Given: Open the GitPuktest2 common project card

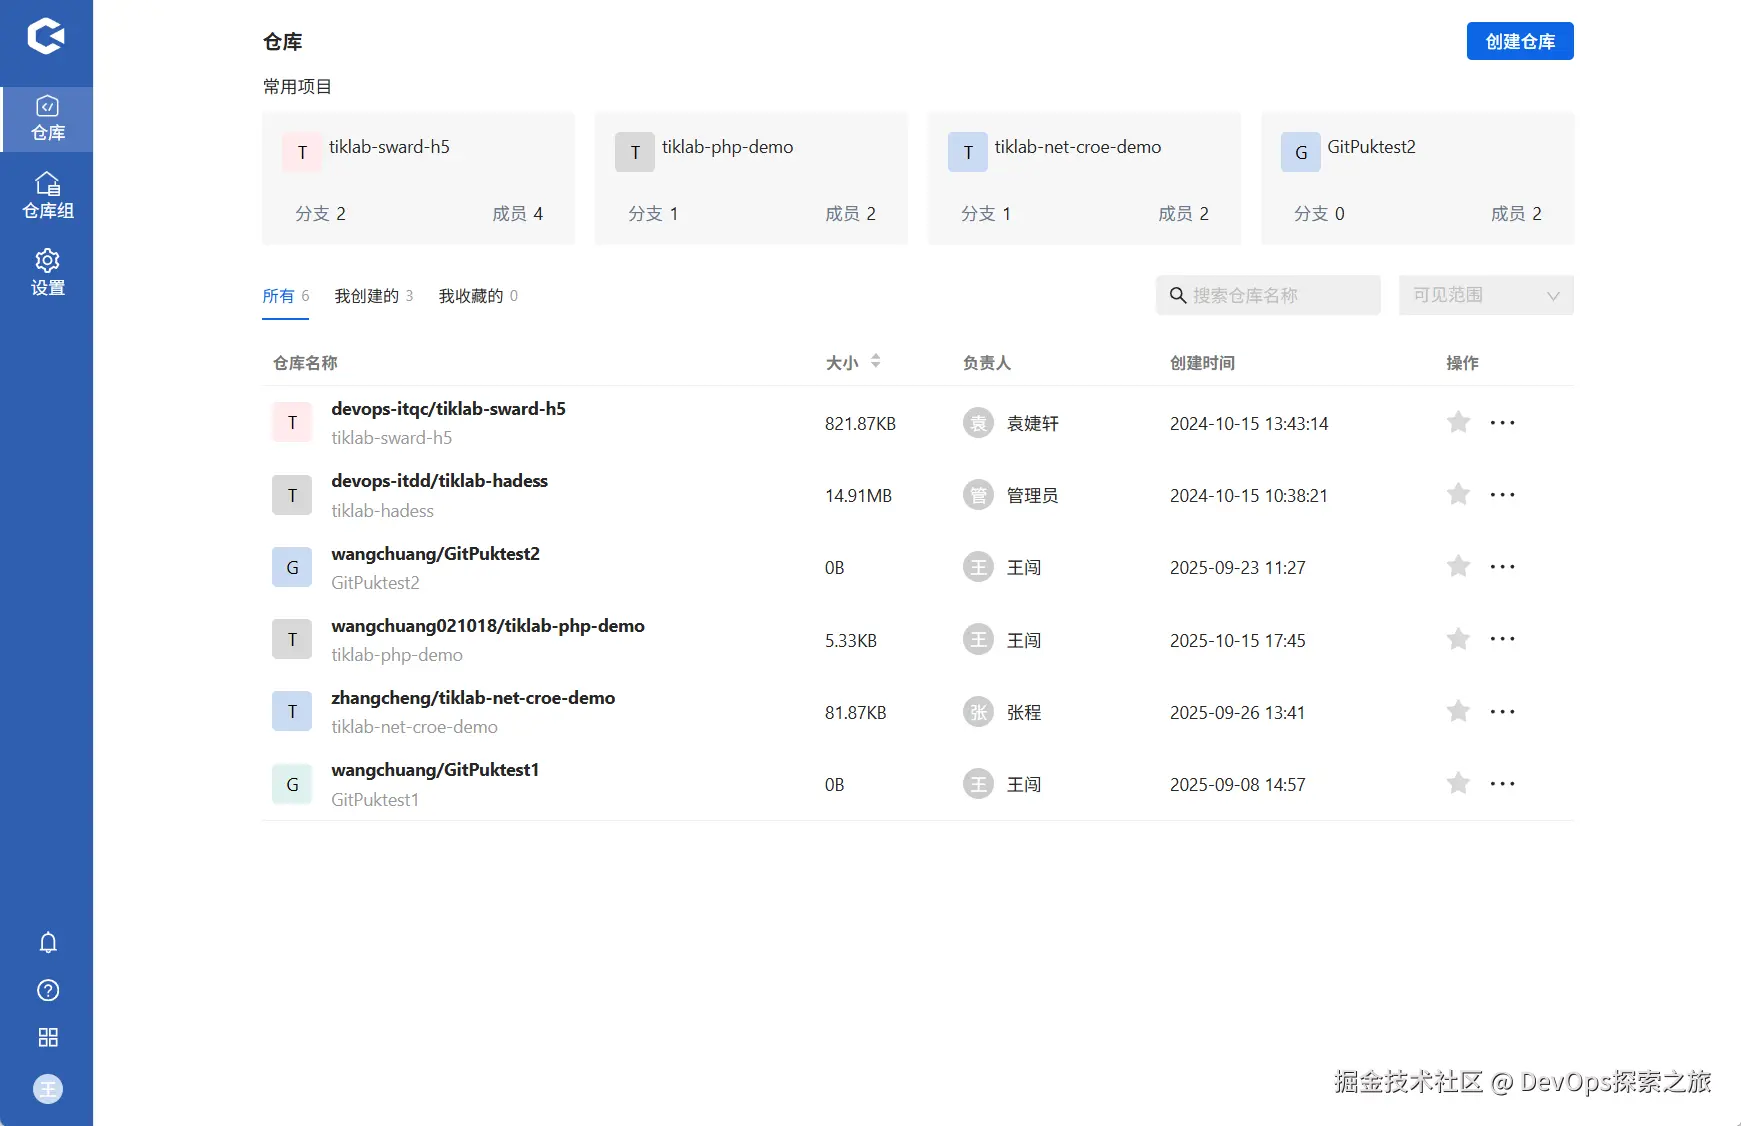Looking at the screenshot, I should [1417, 178].
